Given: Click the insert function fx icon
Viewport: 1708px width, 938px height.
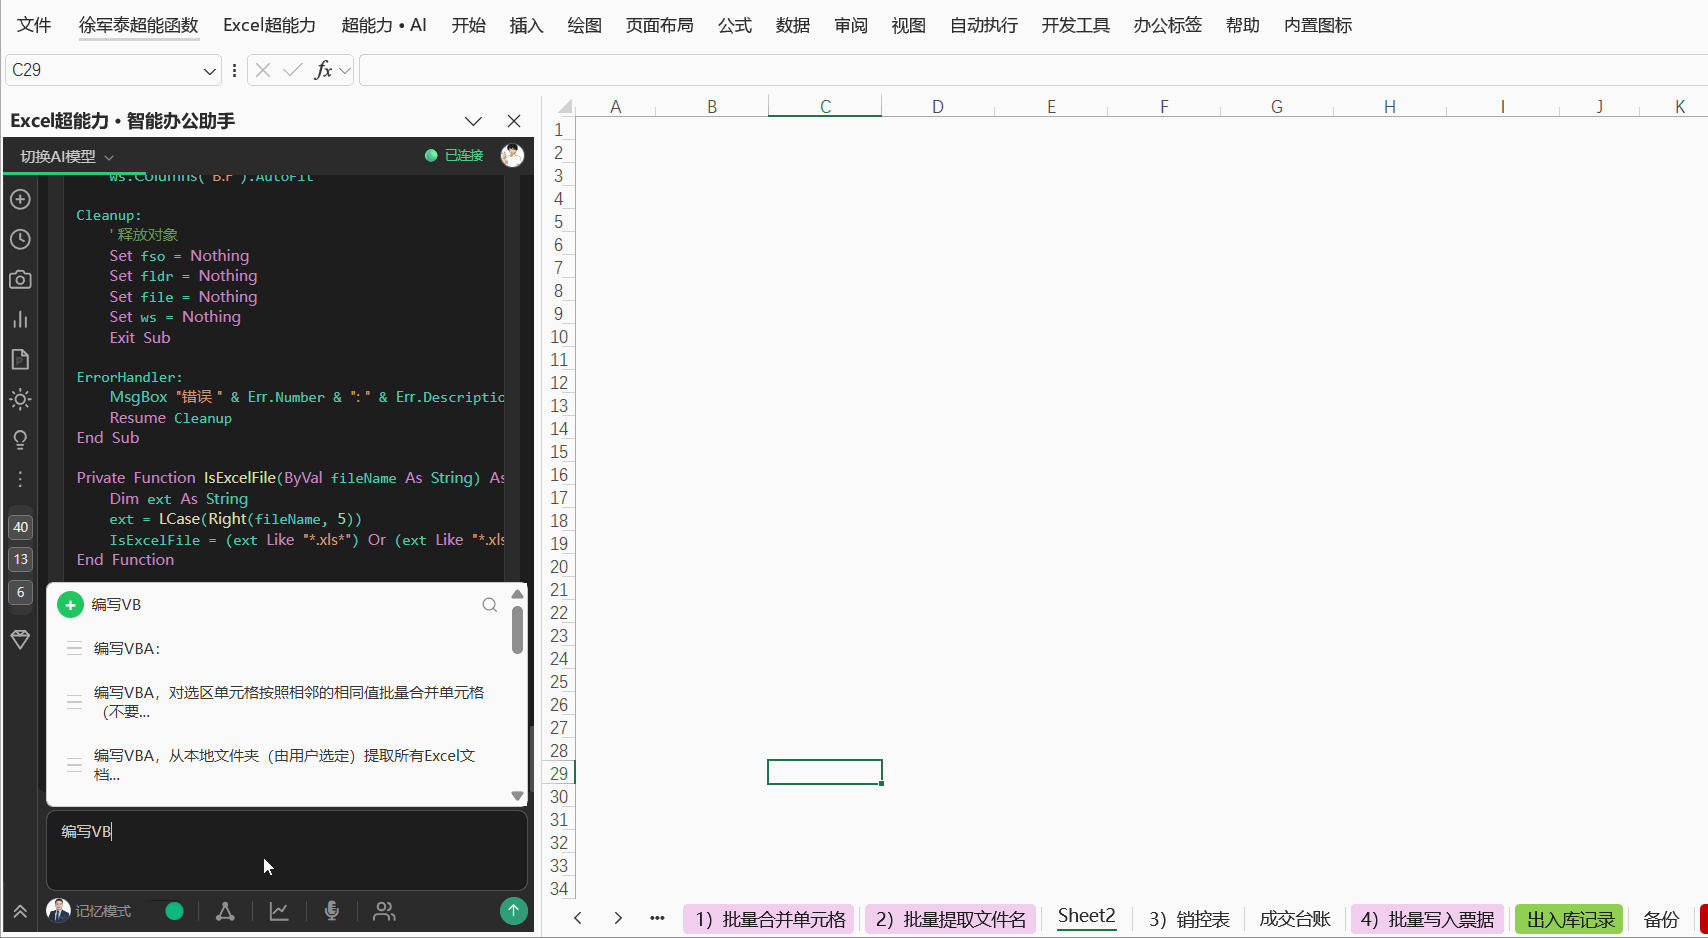Looking at the screenshot, I should coord(323,70).
